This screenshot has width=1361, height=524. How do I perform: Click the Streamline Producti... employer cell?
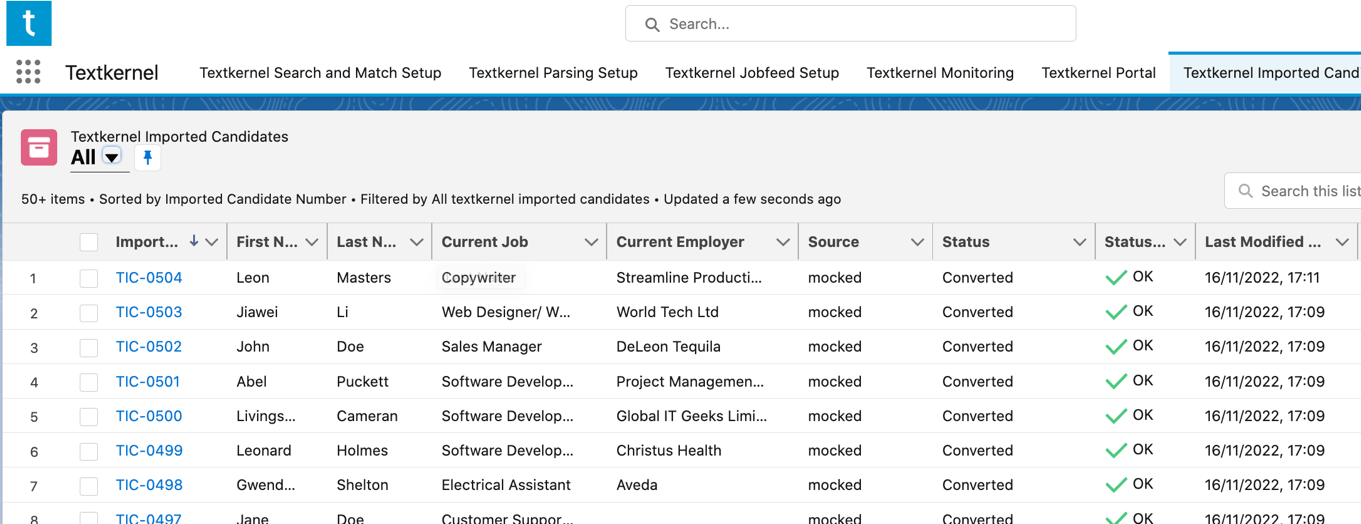pyautogui.click(x=689, y=277)
